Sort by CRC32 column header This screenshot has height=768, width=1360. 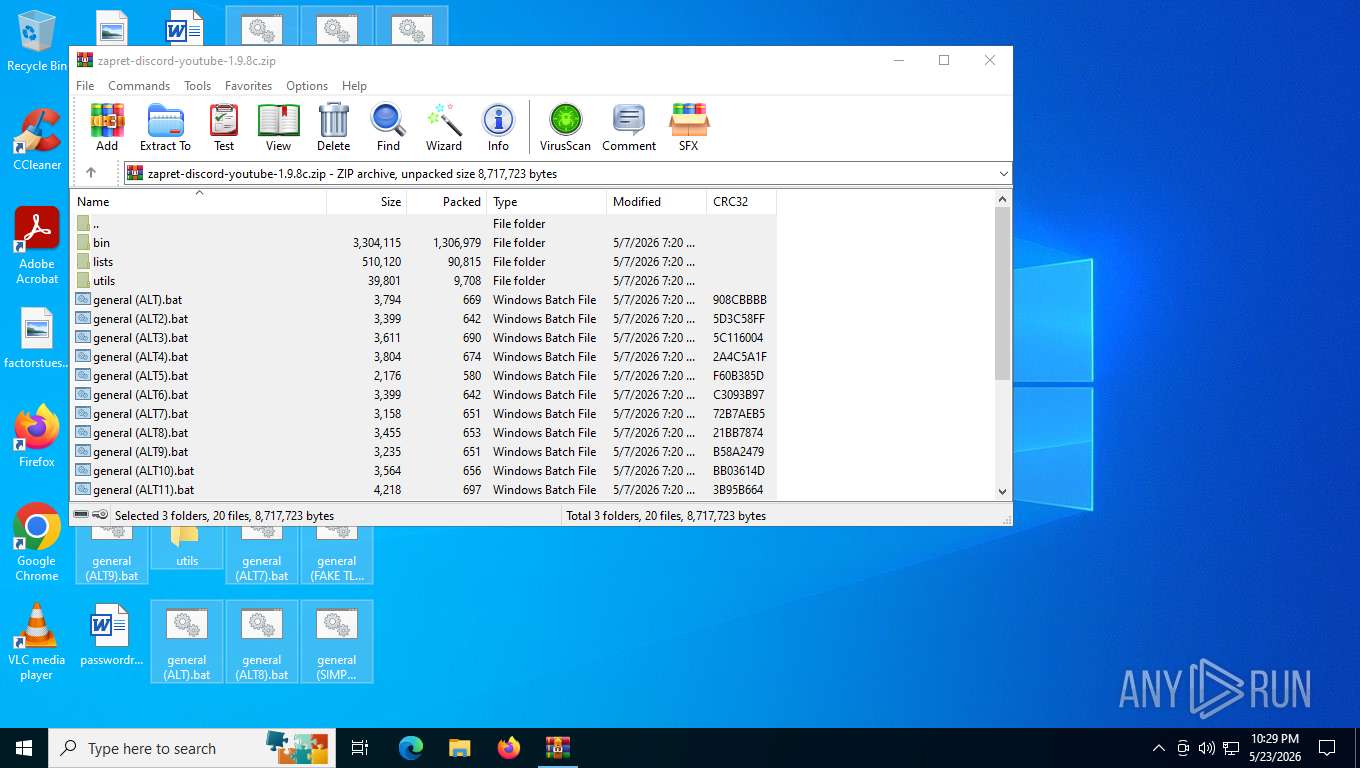click(x=742, y=201)
